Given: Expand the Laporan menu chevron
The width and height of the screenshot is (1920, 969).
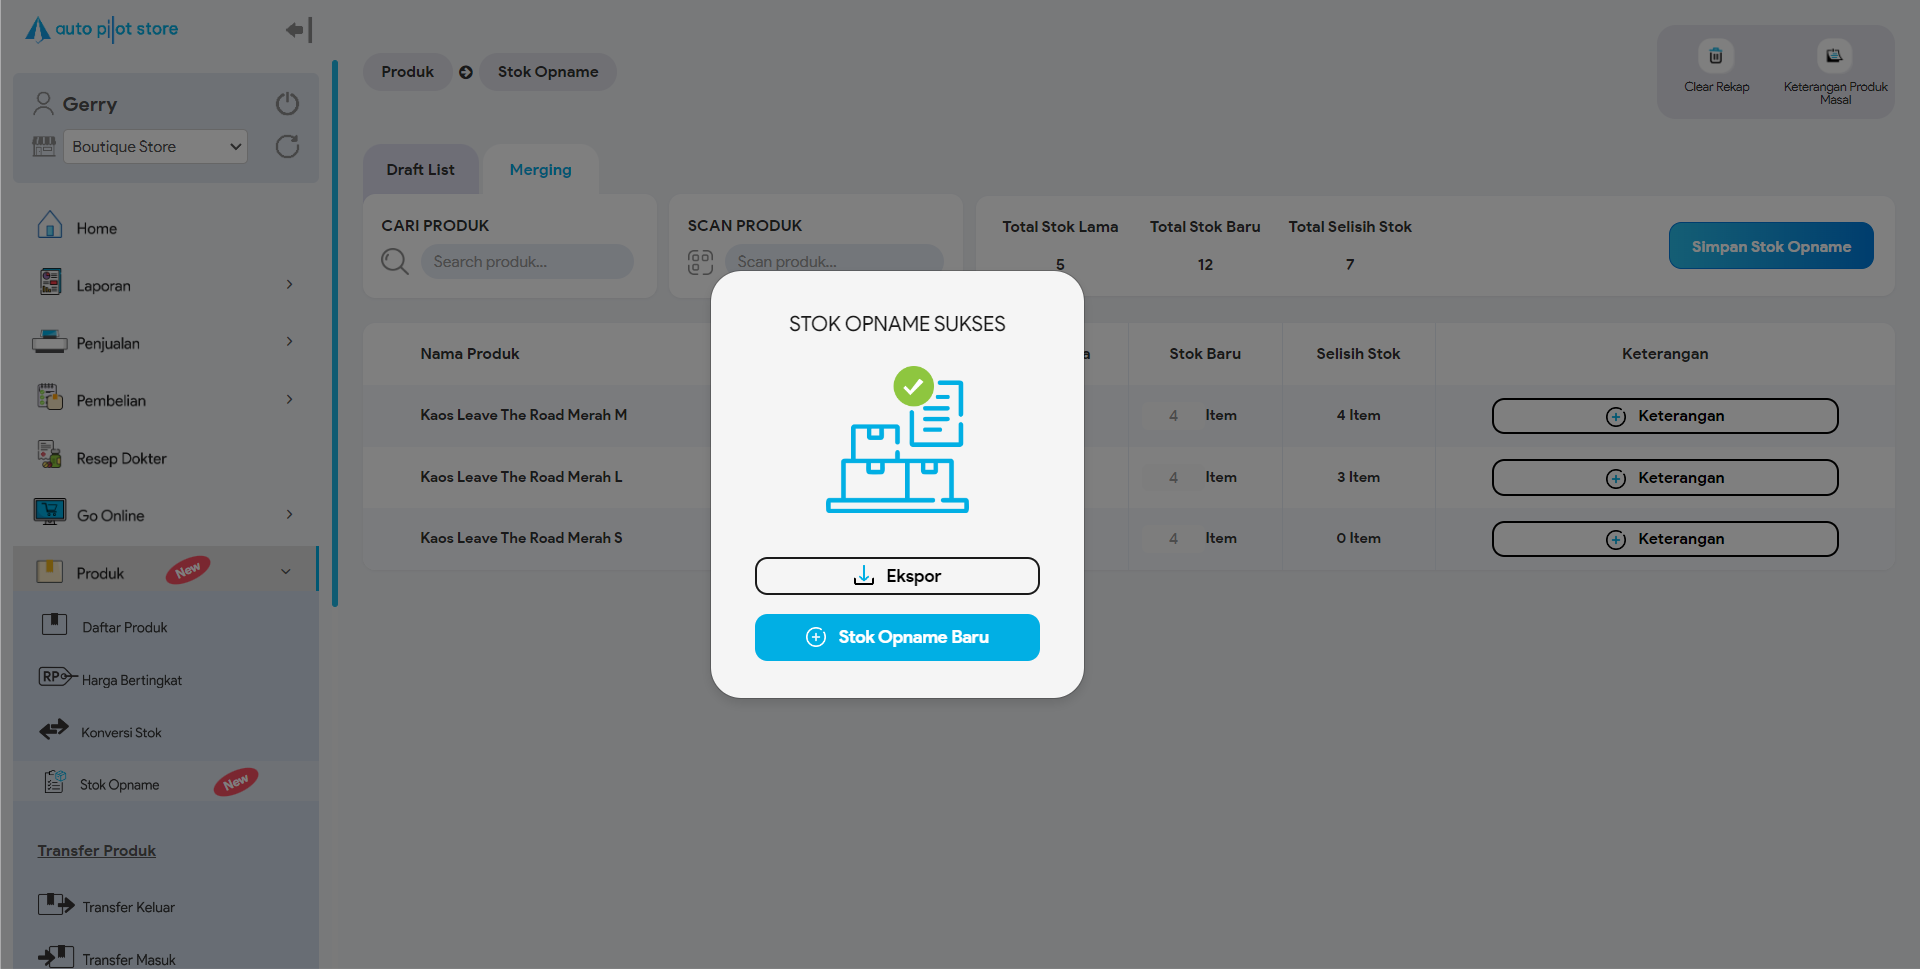Looking at the screenshot, I should pyautogui.click(x=289, y=285).
